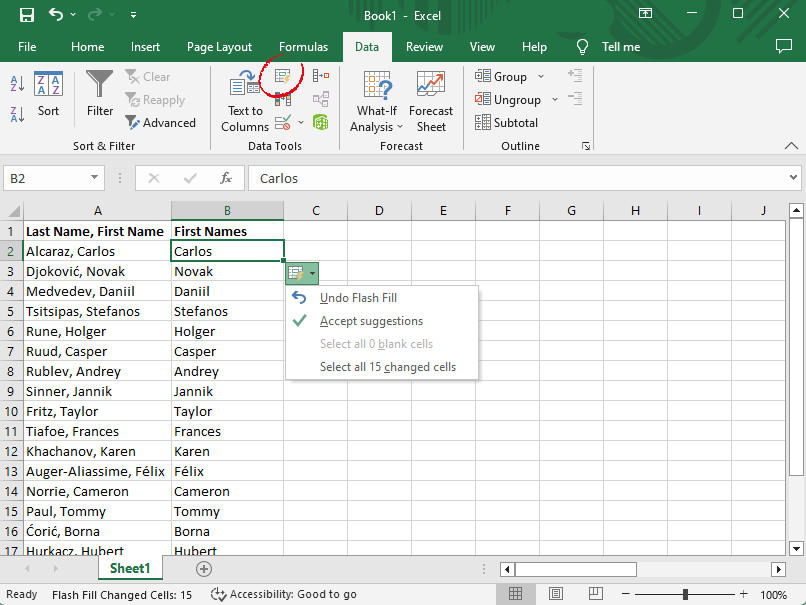
Task: Open the Flash Fill Options smart tag
Action: coord(302,273)
